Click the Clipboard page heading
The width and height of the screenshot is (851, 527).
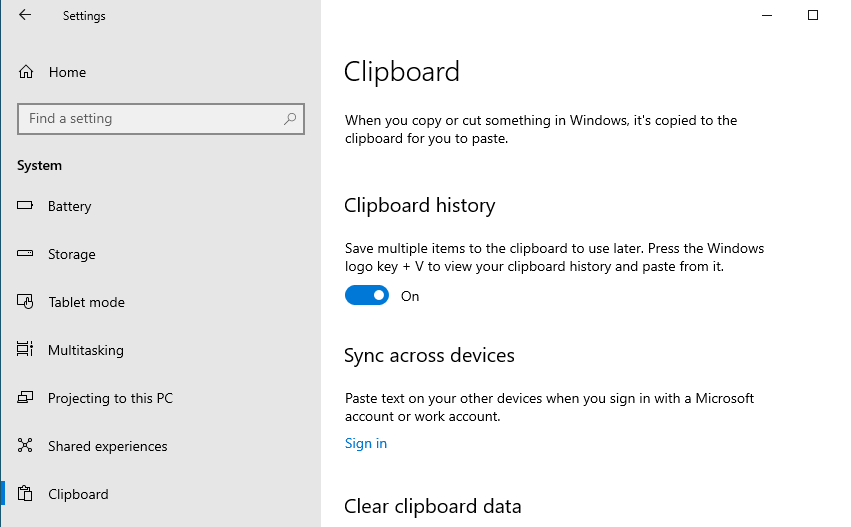(402, 72)
